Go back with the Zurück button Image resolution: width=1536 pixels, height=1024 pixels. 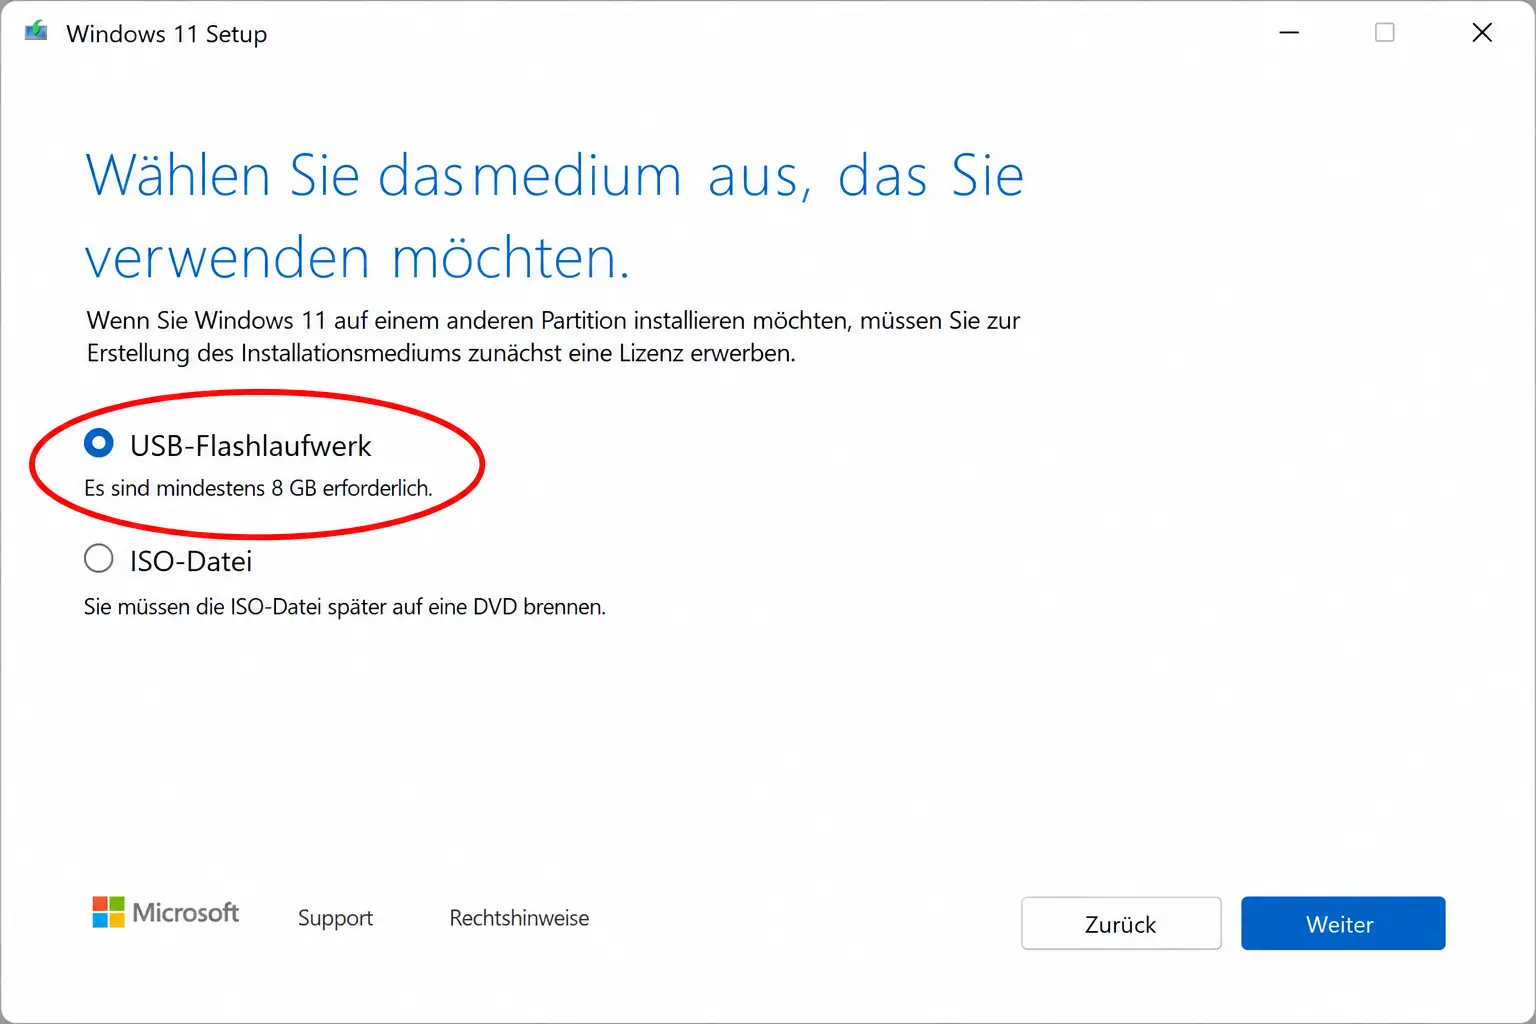pyautogui.click(x=1121, y=923)
